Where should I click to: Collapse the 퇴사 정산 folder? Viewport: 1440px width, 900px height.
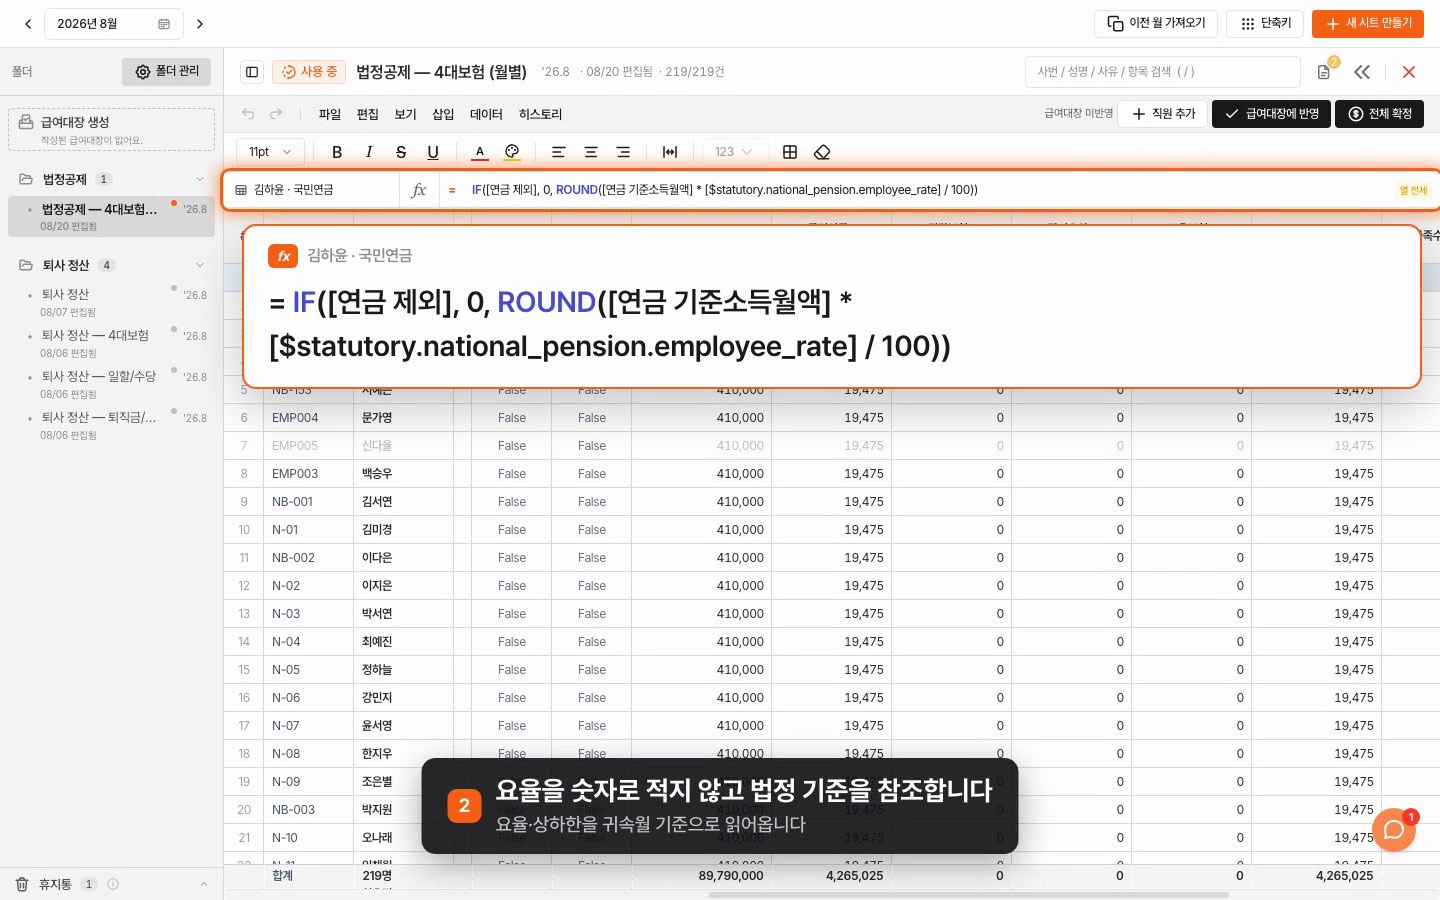[200, 265]
